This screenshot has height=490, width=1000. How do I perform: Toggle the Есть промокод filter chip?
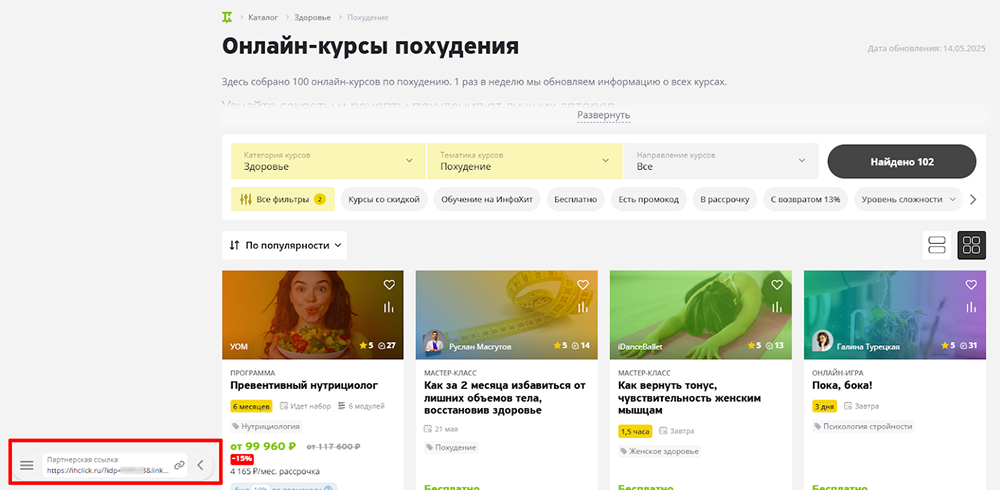click(649, 200)
